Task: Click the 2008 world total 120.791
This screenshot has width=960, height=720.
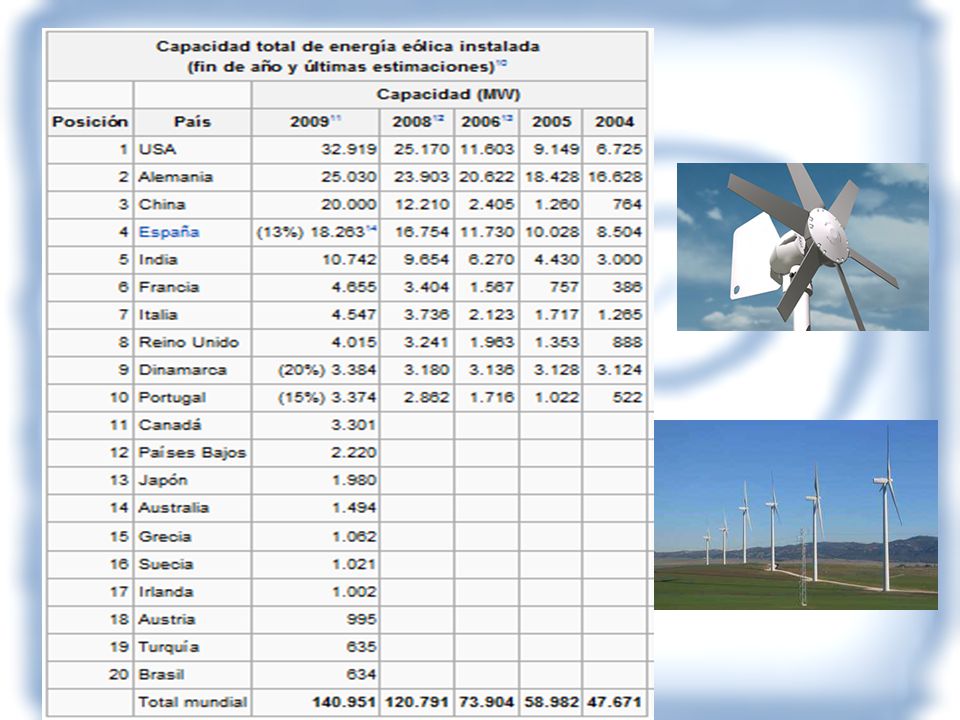Action: (417, 702)
